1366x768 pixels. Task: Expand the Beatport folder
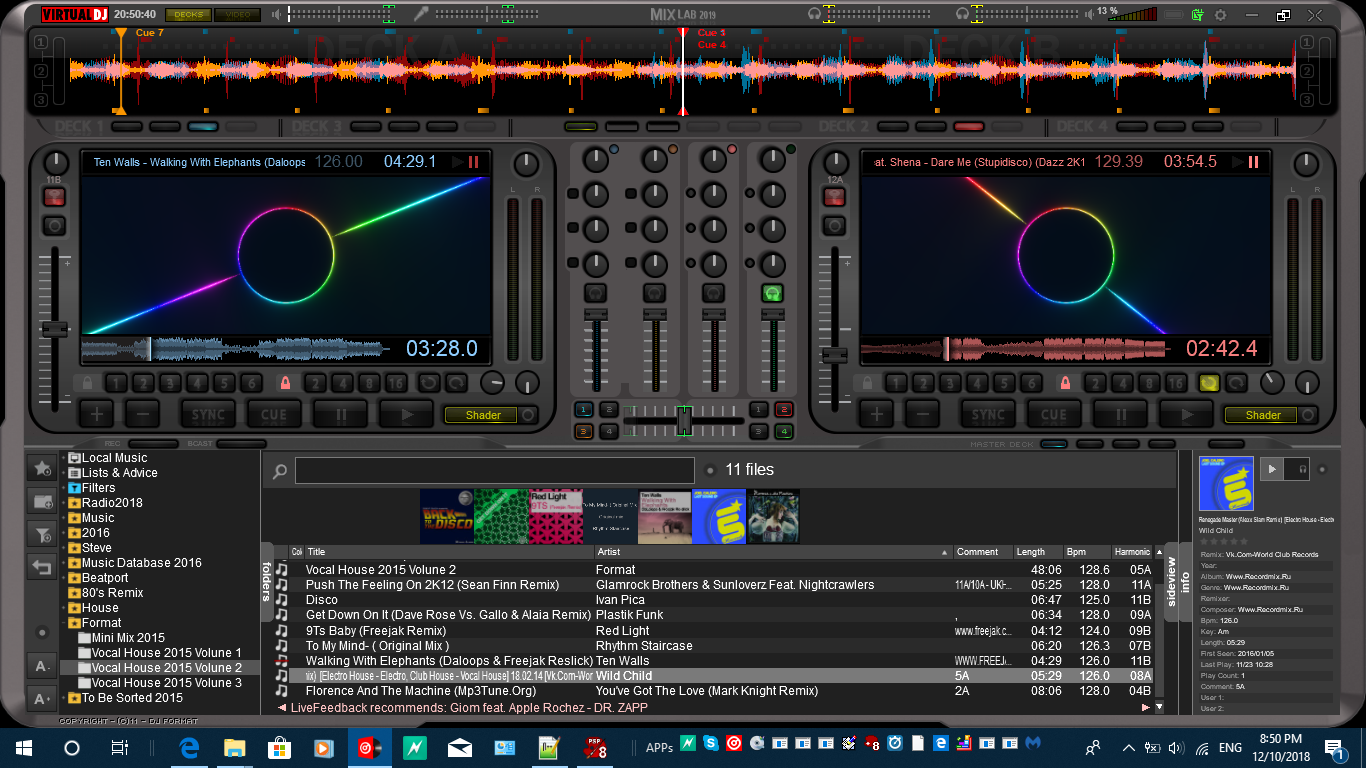(63, 578)
